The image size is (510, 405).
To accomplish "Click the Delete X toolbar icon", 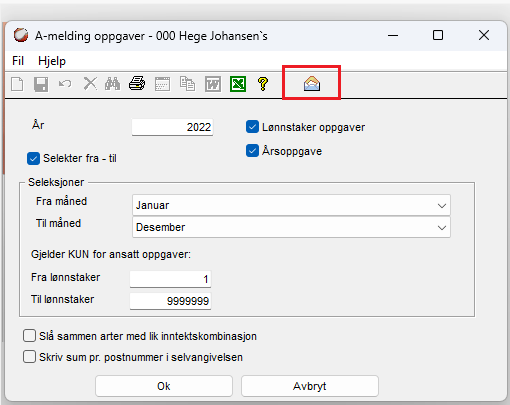I will click(x=90, y=84).
